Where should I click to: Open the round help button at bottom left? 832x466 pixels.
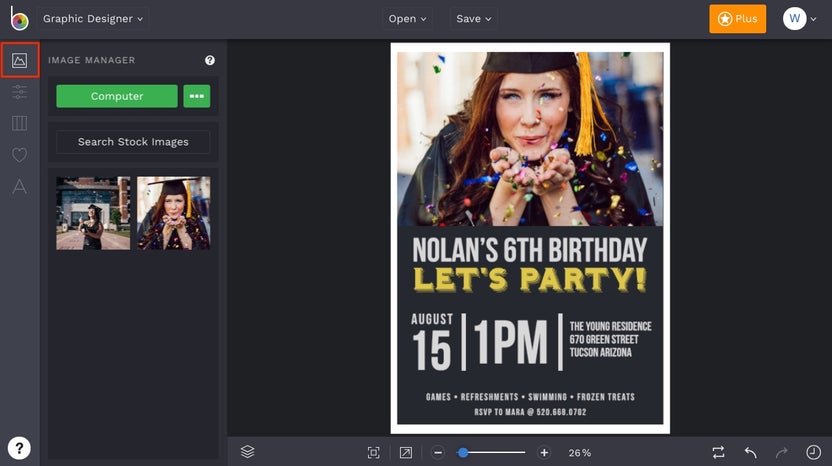point(19,448)
